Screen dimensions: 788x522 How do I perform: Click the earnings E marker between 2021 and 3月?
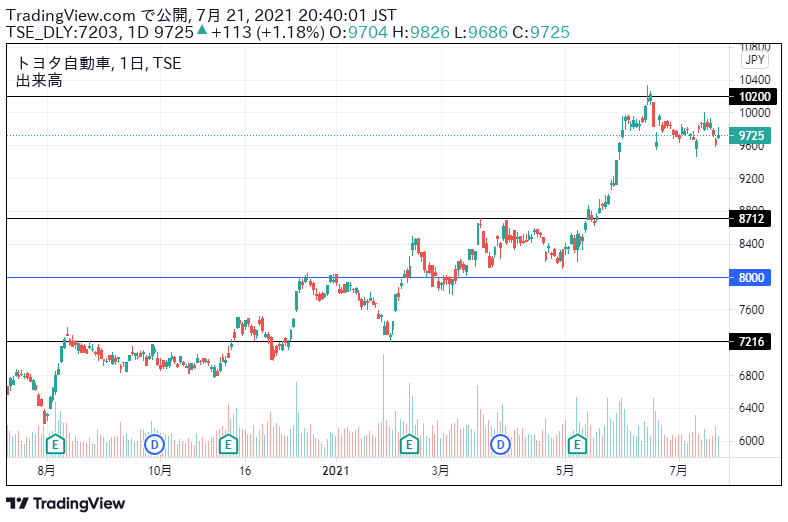click(x=409, y=444)
